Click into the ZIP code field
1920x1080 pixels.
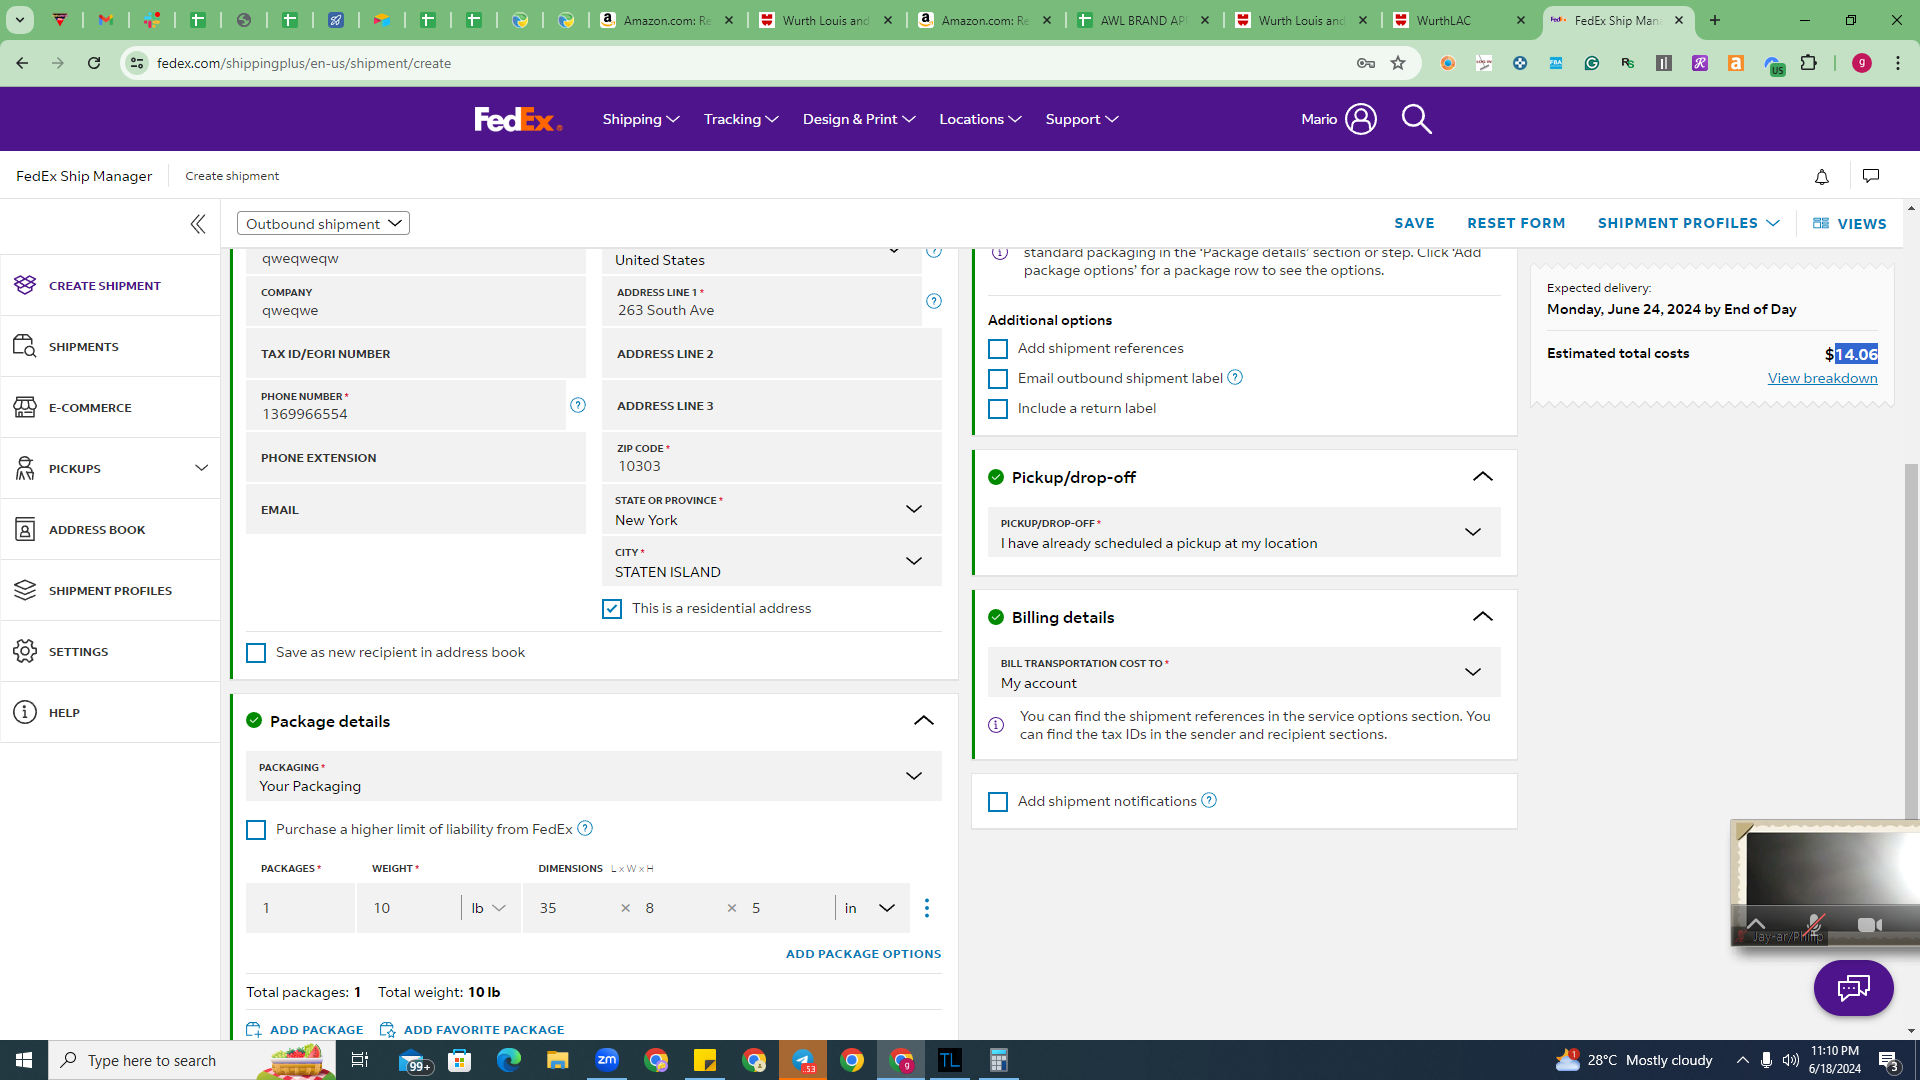[x=772, y=458]
